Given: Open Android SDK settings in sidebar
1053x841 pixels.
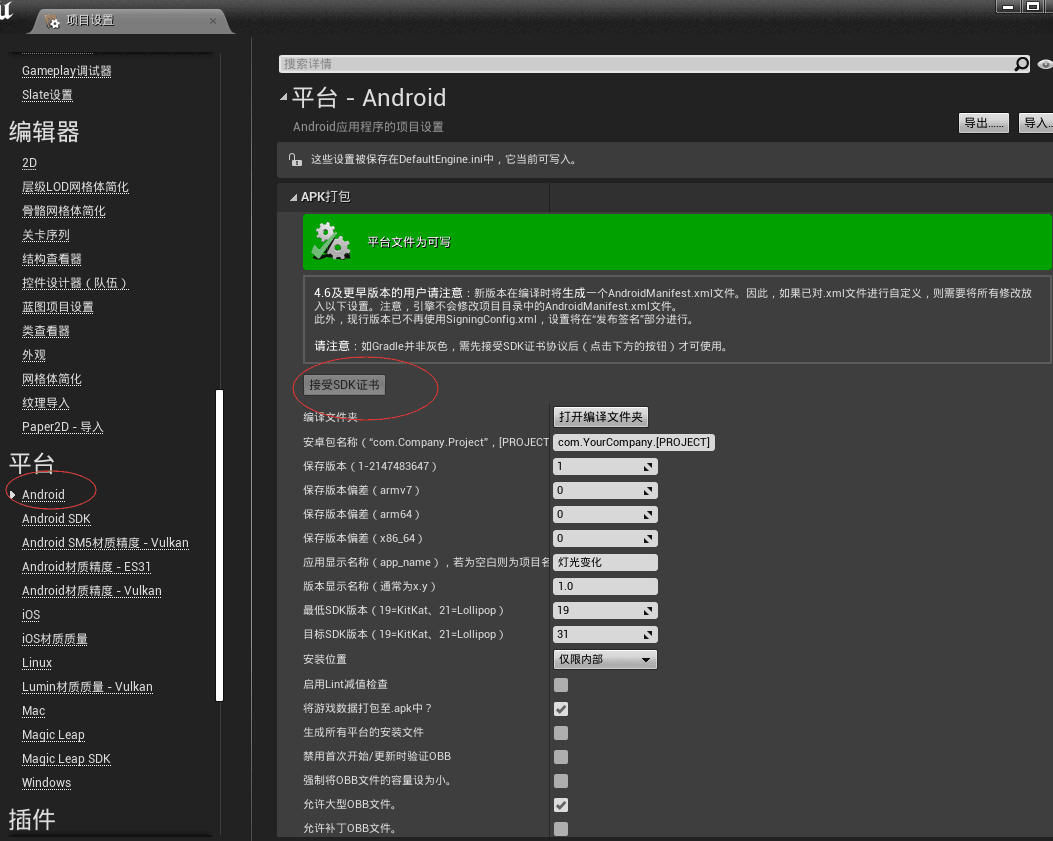Looking at the screenshot, I should click(56, 519).
